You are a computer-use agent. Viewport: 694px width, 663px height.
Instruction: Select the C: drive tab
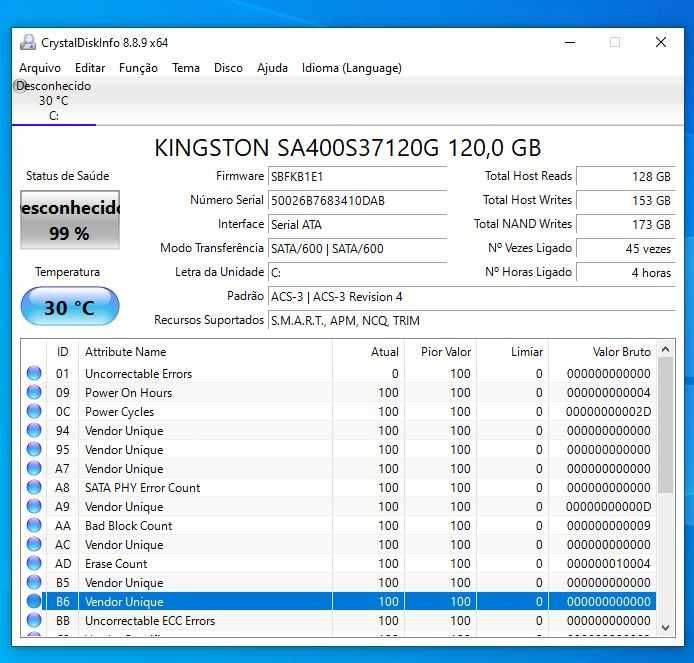(54, 101)
